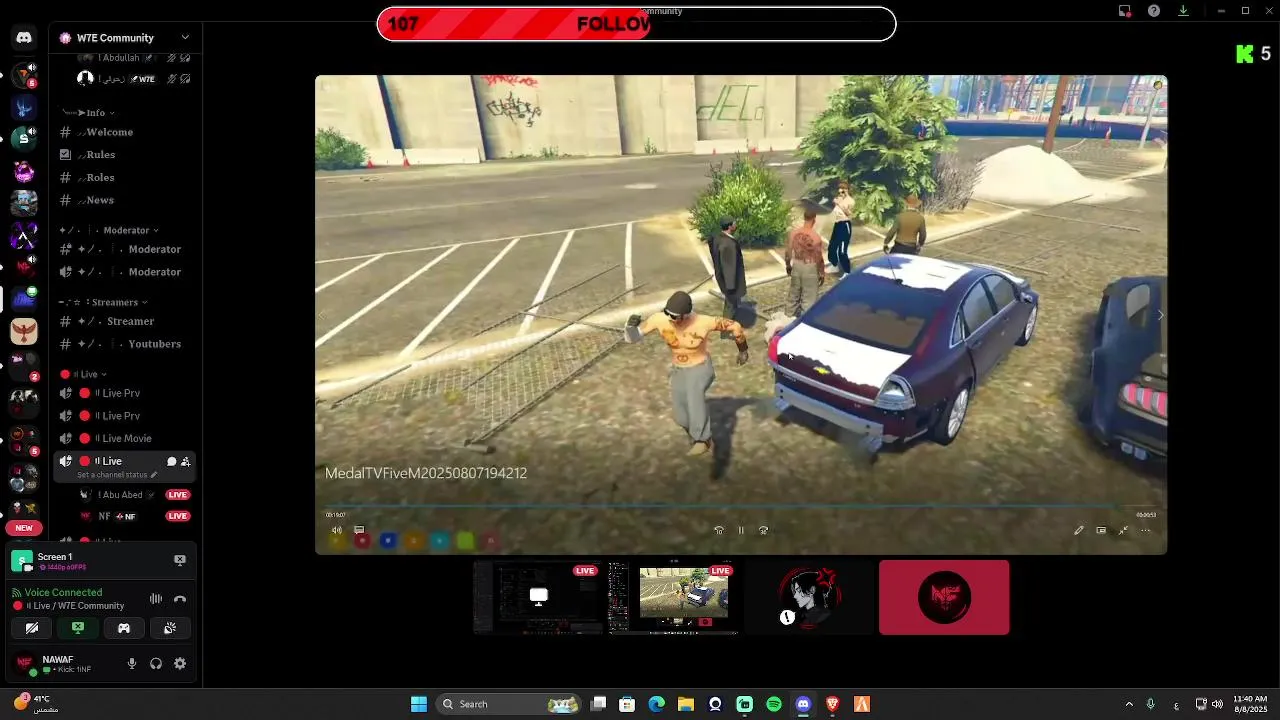Collapse the Streamers category

pos(104,302)
